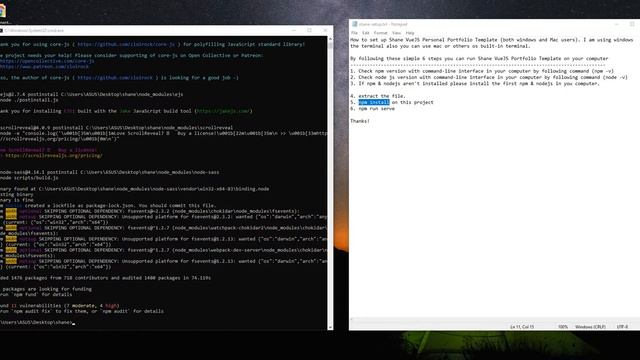This screenshot has width=640, height=360.
Task: Click the '100%' zoom status in Notepad
Action: 562,327
